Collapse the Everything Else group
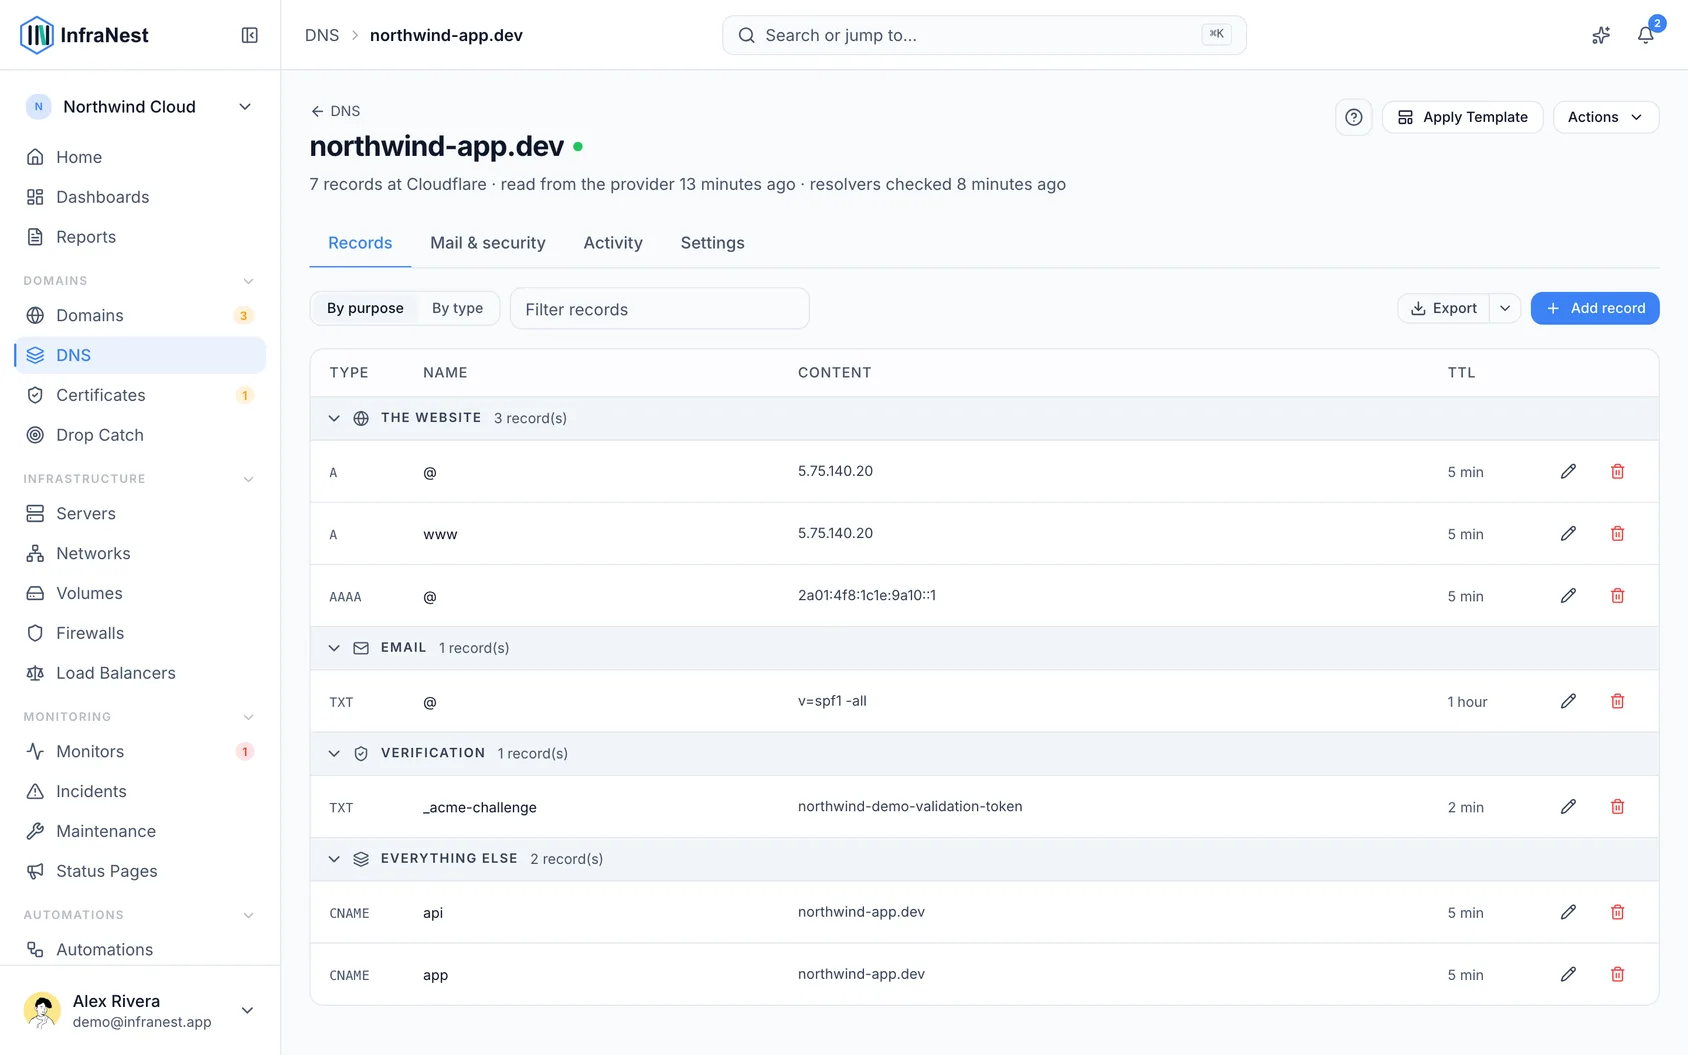The image size is (1688, 1055). [334, 859]
